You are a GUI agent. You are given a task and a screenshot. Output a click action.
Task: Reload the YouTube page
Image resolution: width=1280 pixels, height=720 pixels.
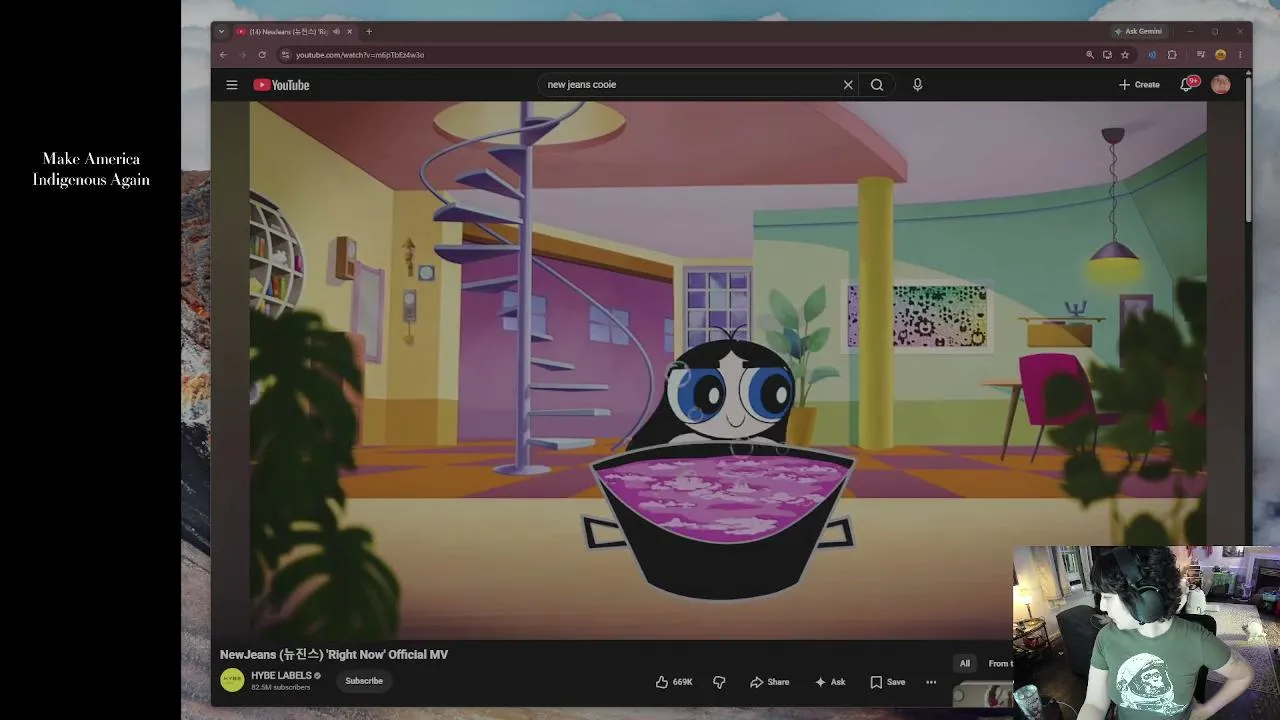pos(262,55)
